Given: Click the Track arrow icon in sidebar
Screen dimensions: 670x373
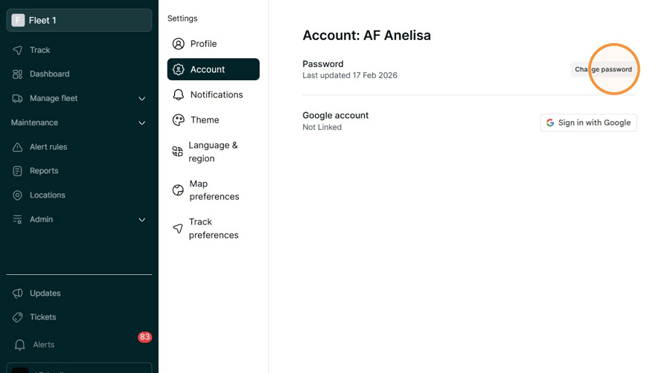Looking at the screenshot, I should 18,50.
